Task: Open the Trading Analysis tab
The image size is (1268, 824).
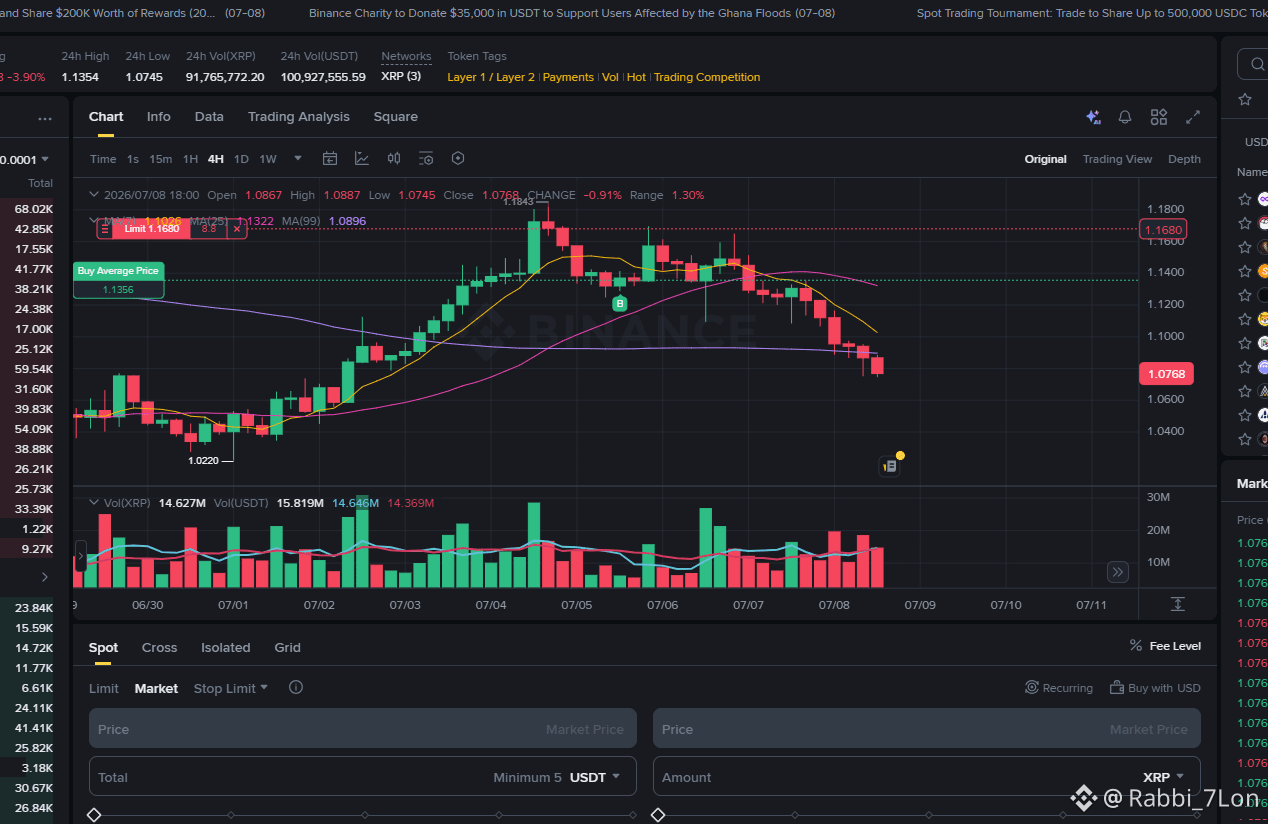Action: pyautogui.click(x=299, y=117)
